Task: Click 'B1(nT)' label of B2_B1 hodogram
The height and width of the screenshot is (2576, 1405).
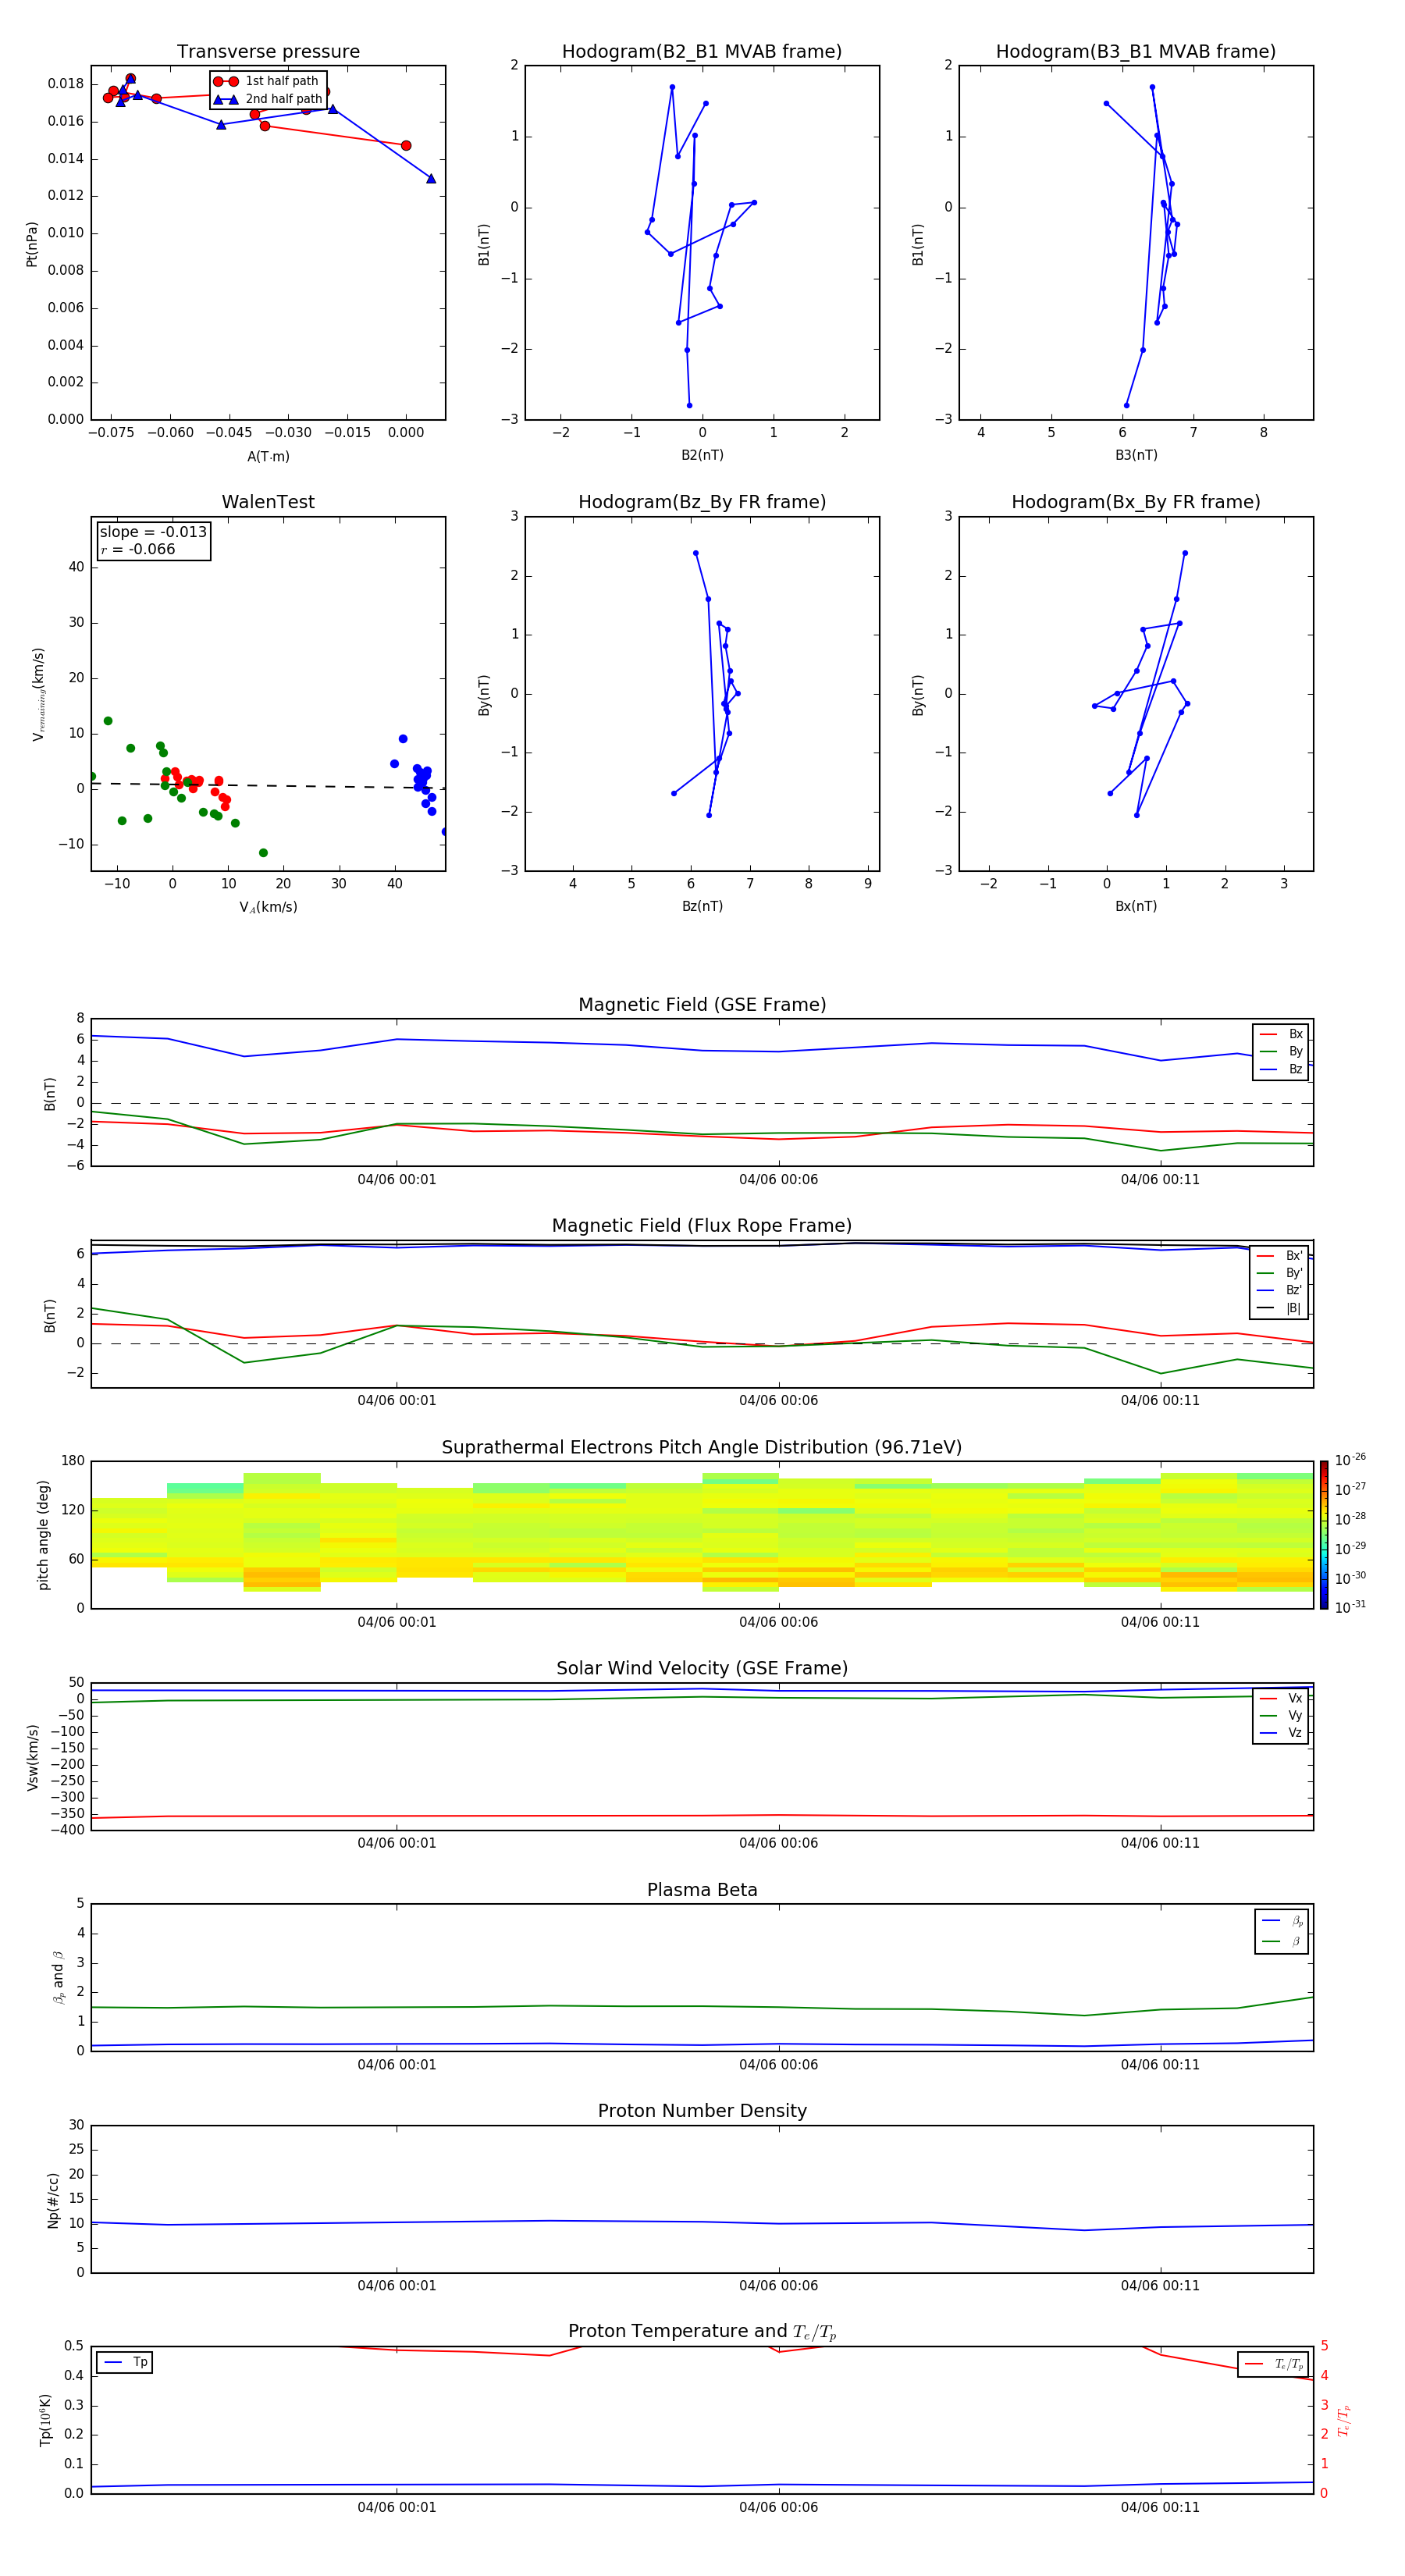Action: click(484, 243)
